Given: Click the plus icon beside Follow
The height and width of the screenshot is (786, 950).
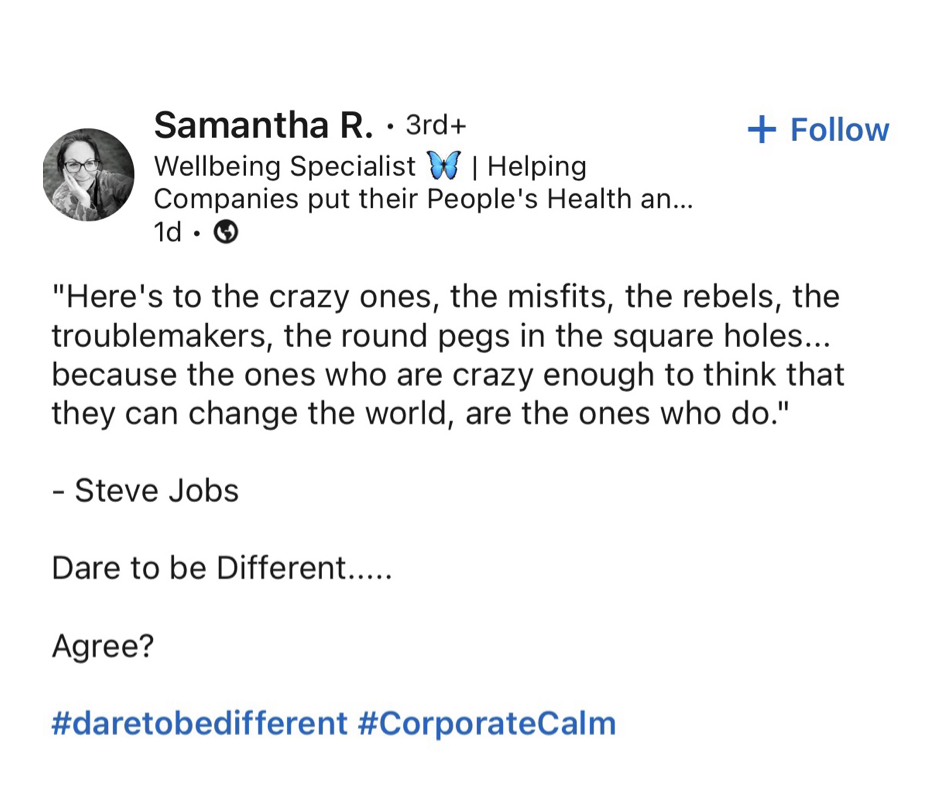Looking at the screenshot, I should [x=762, y=130].
